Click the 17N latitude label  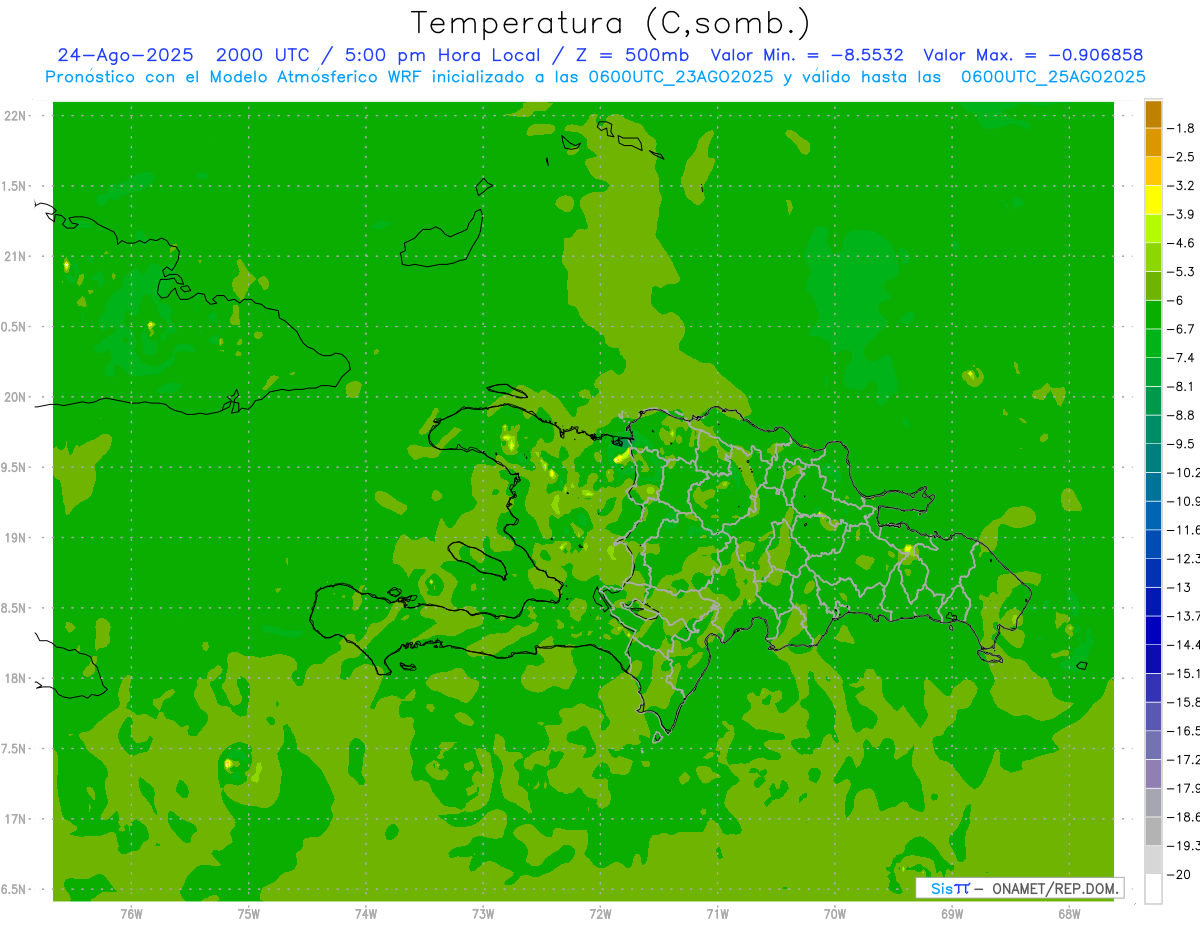pos(15,820)
